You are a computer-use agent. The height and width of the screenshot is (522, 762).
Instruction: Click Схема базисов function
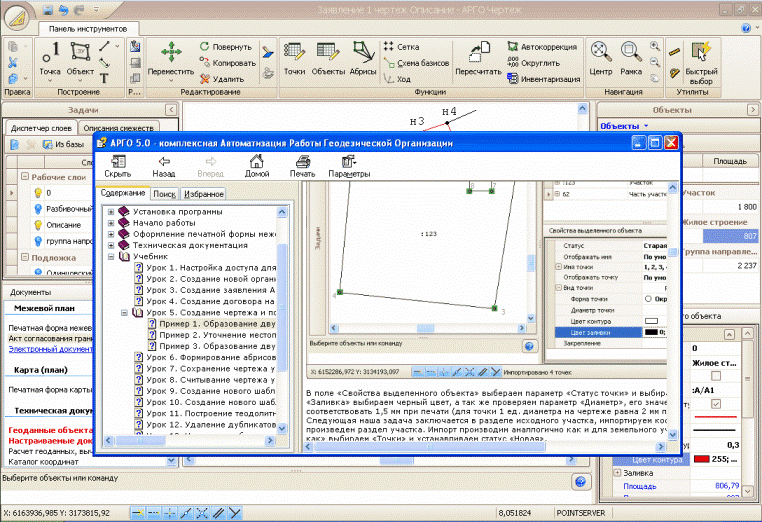click(x=416, y=63)
